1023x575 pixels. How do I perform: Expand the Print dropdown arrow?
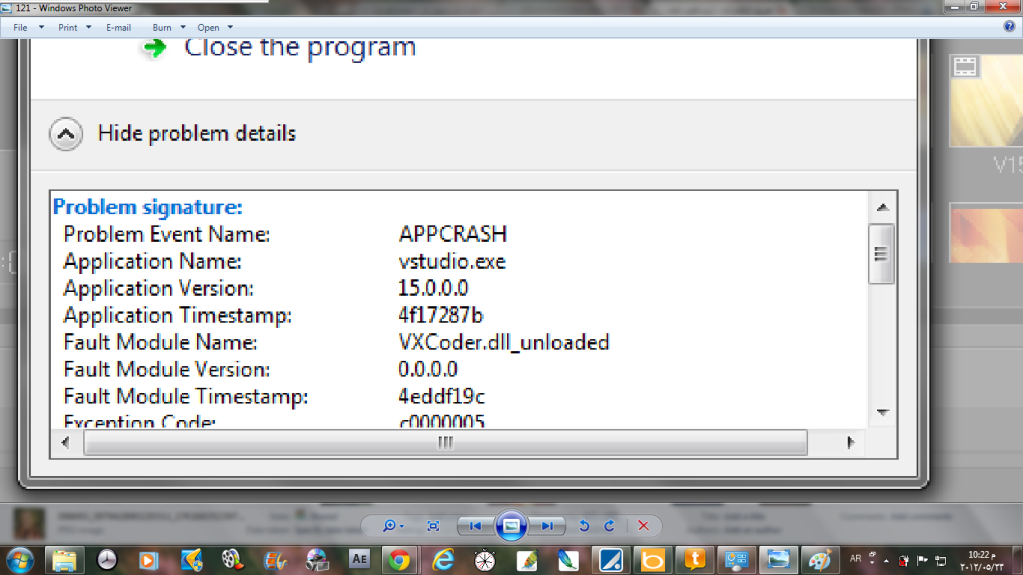tap(89, 27)
